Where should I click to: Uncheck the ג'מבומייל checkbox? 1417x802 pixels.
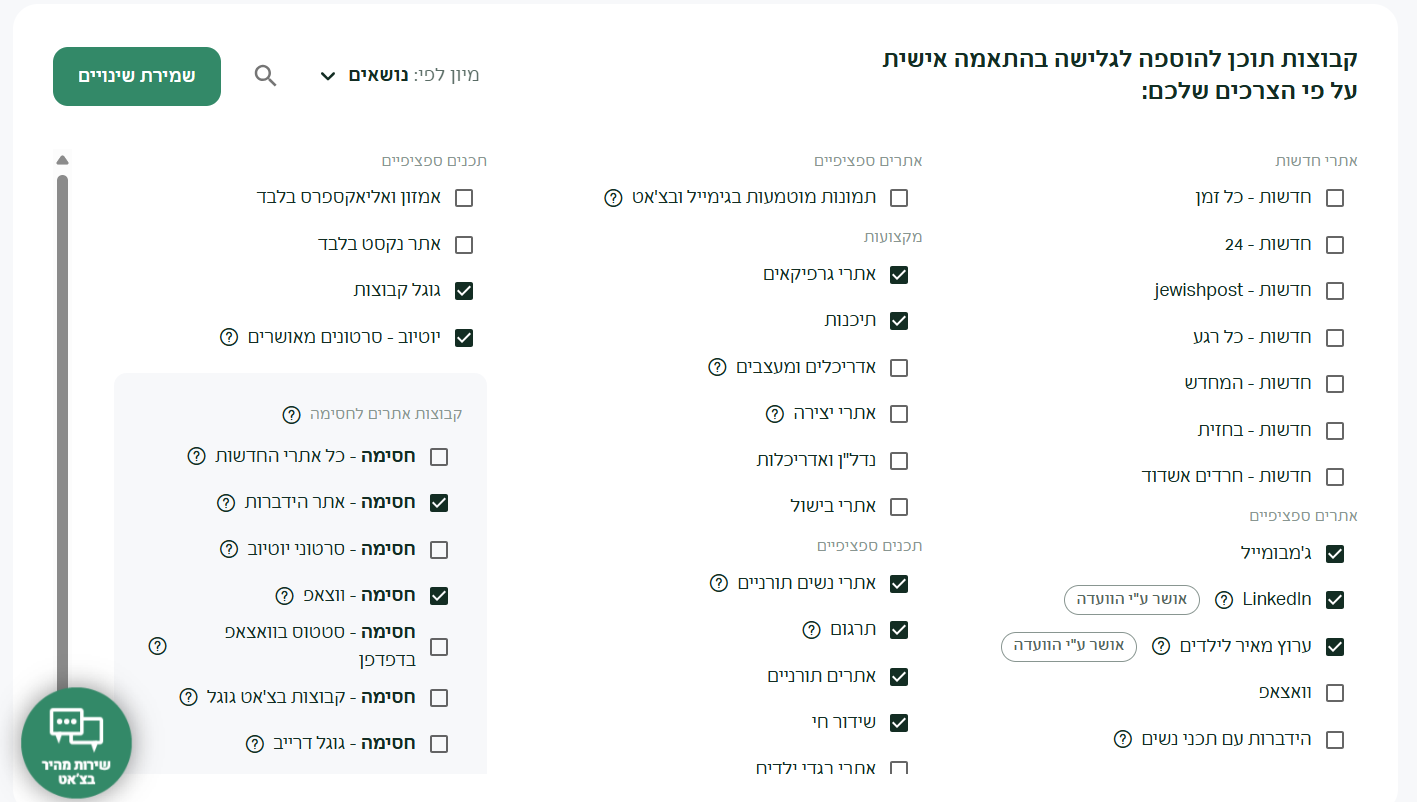(1334, 553)
